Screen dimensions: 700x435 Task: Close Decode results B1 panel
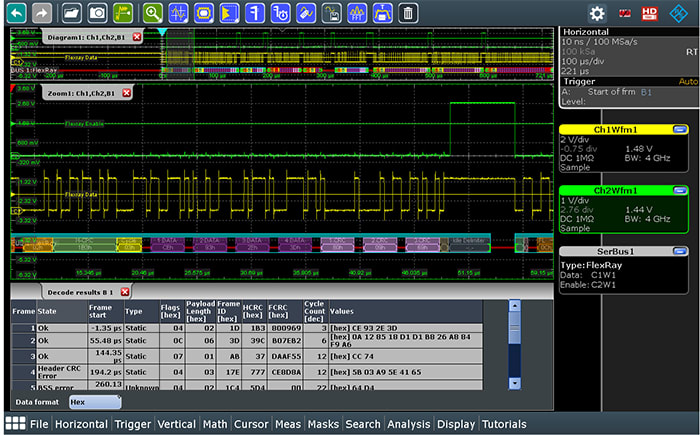tap(125, 291)
